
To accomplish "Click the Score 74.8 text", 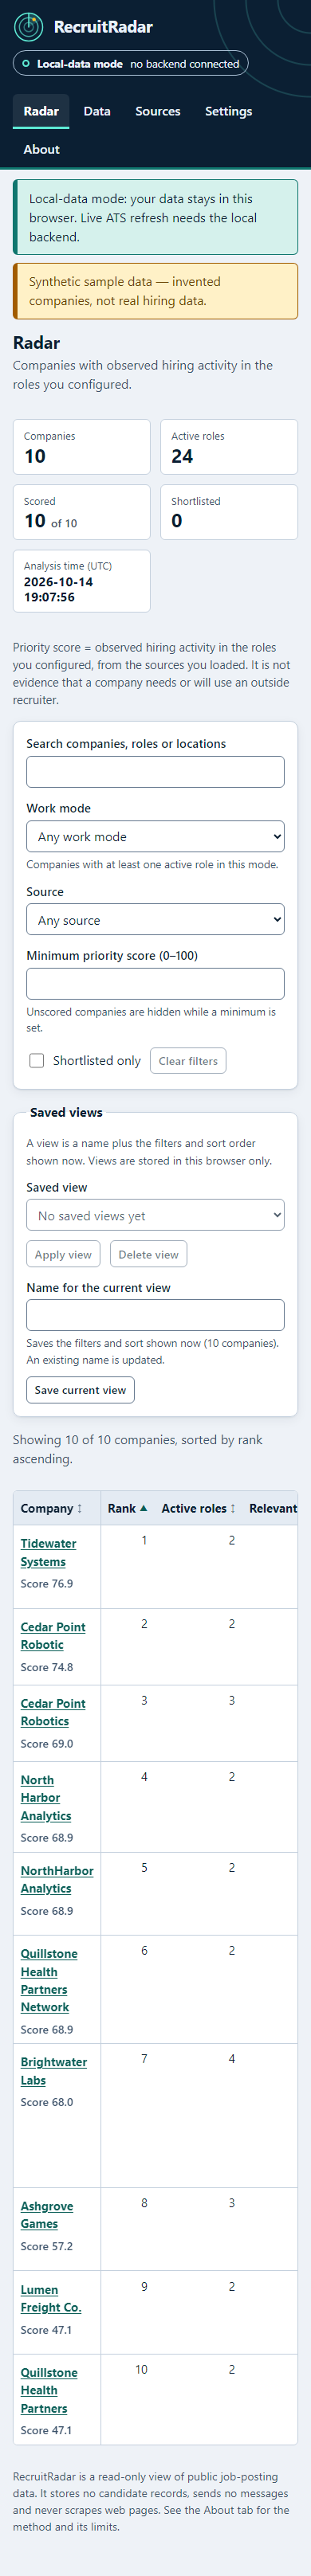I will [47, 1667].
